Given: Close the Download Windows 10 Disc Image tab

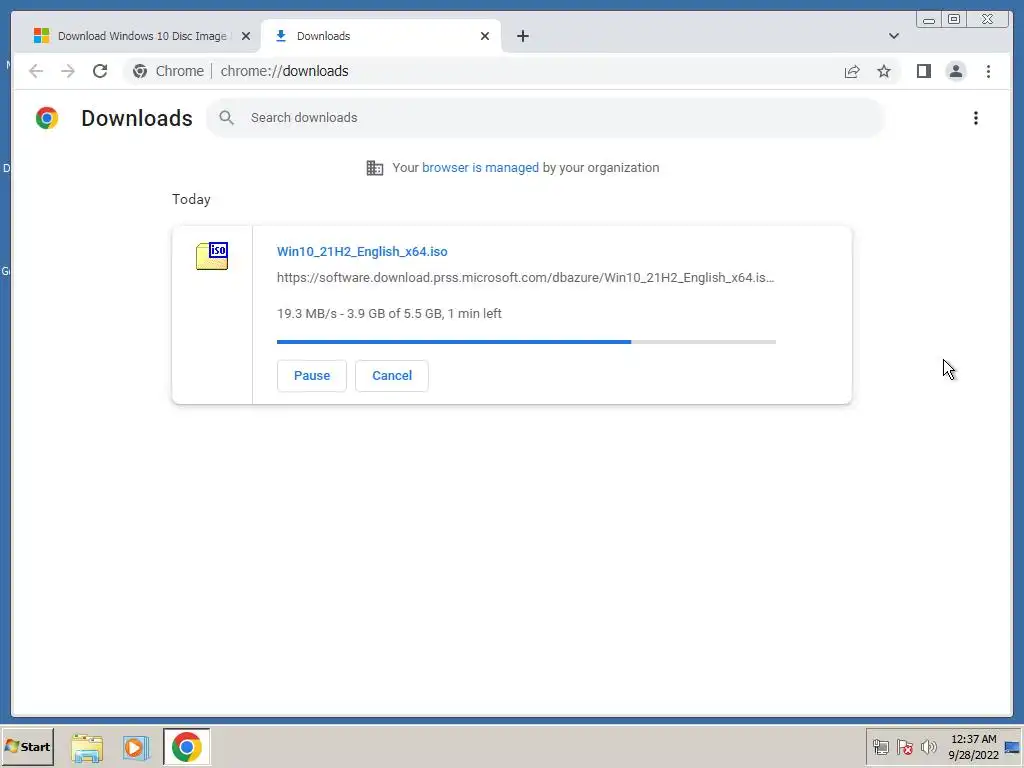Looking at the screenshot, I should (x=246, y=36).
